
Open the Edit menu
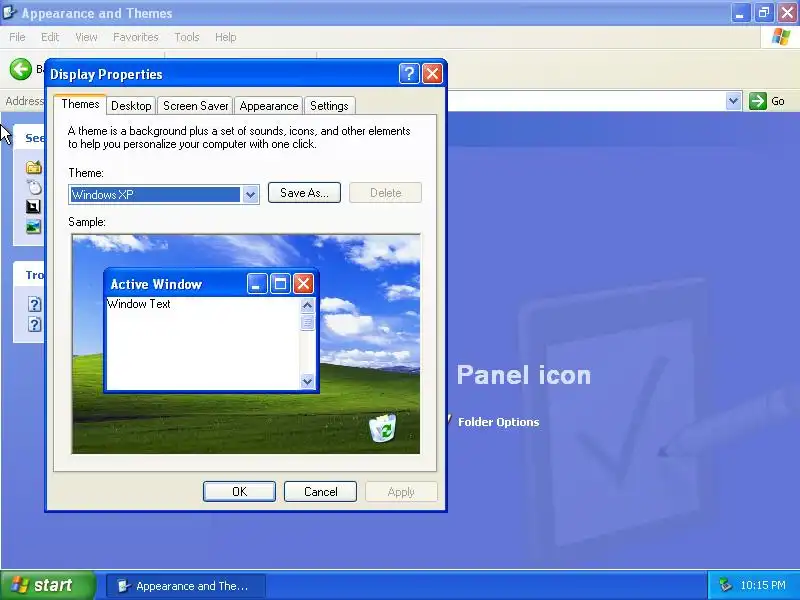coord(49,37)
